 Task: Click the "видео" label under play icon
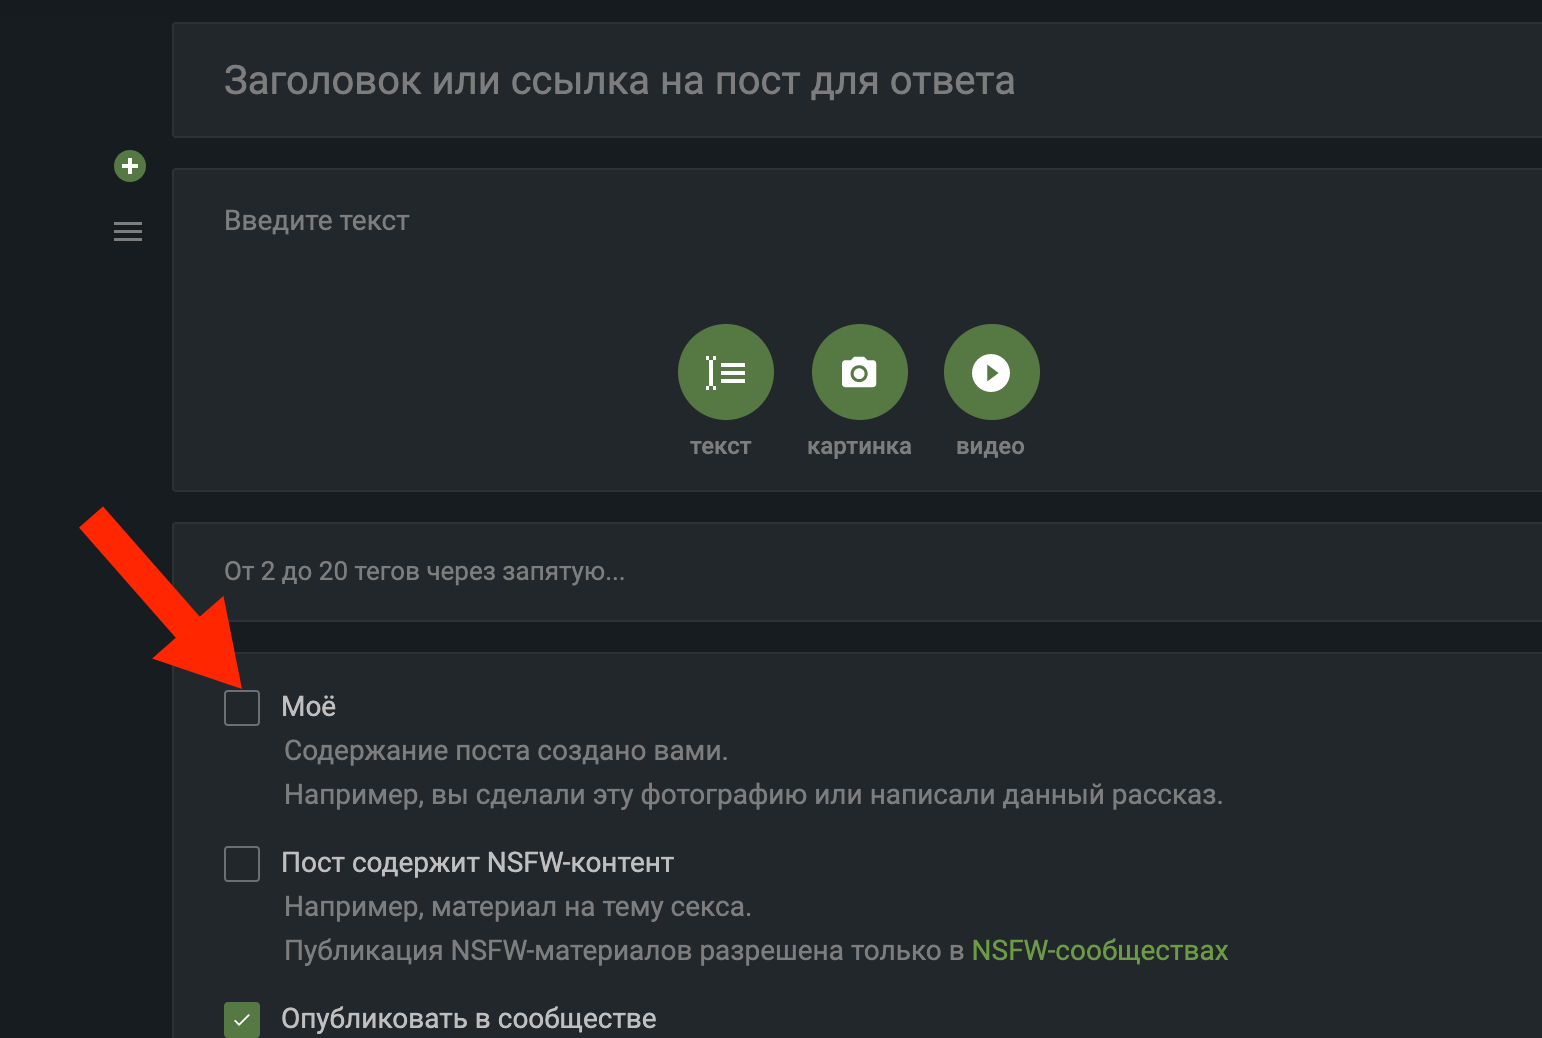[990, 446]
